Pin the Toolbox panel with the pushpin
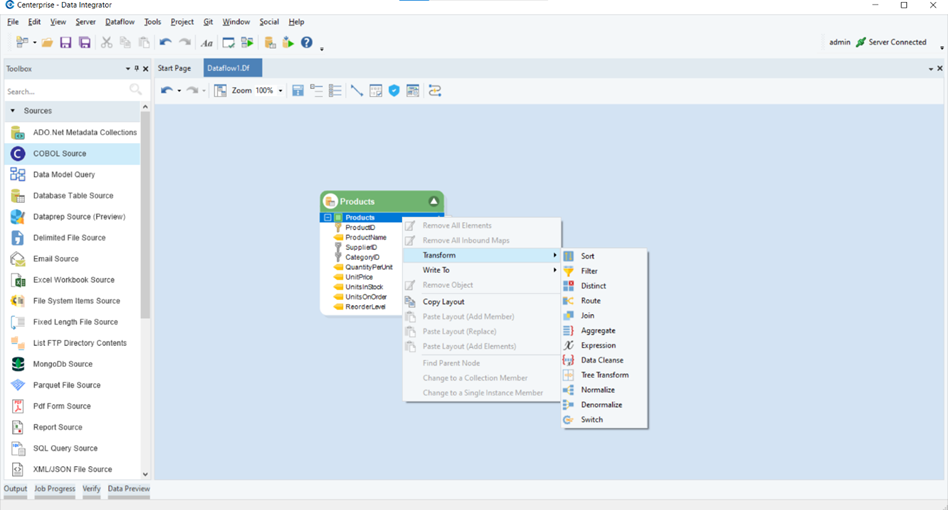The width and height of the screenshot is (948, 510). tap(136, 69)
